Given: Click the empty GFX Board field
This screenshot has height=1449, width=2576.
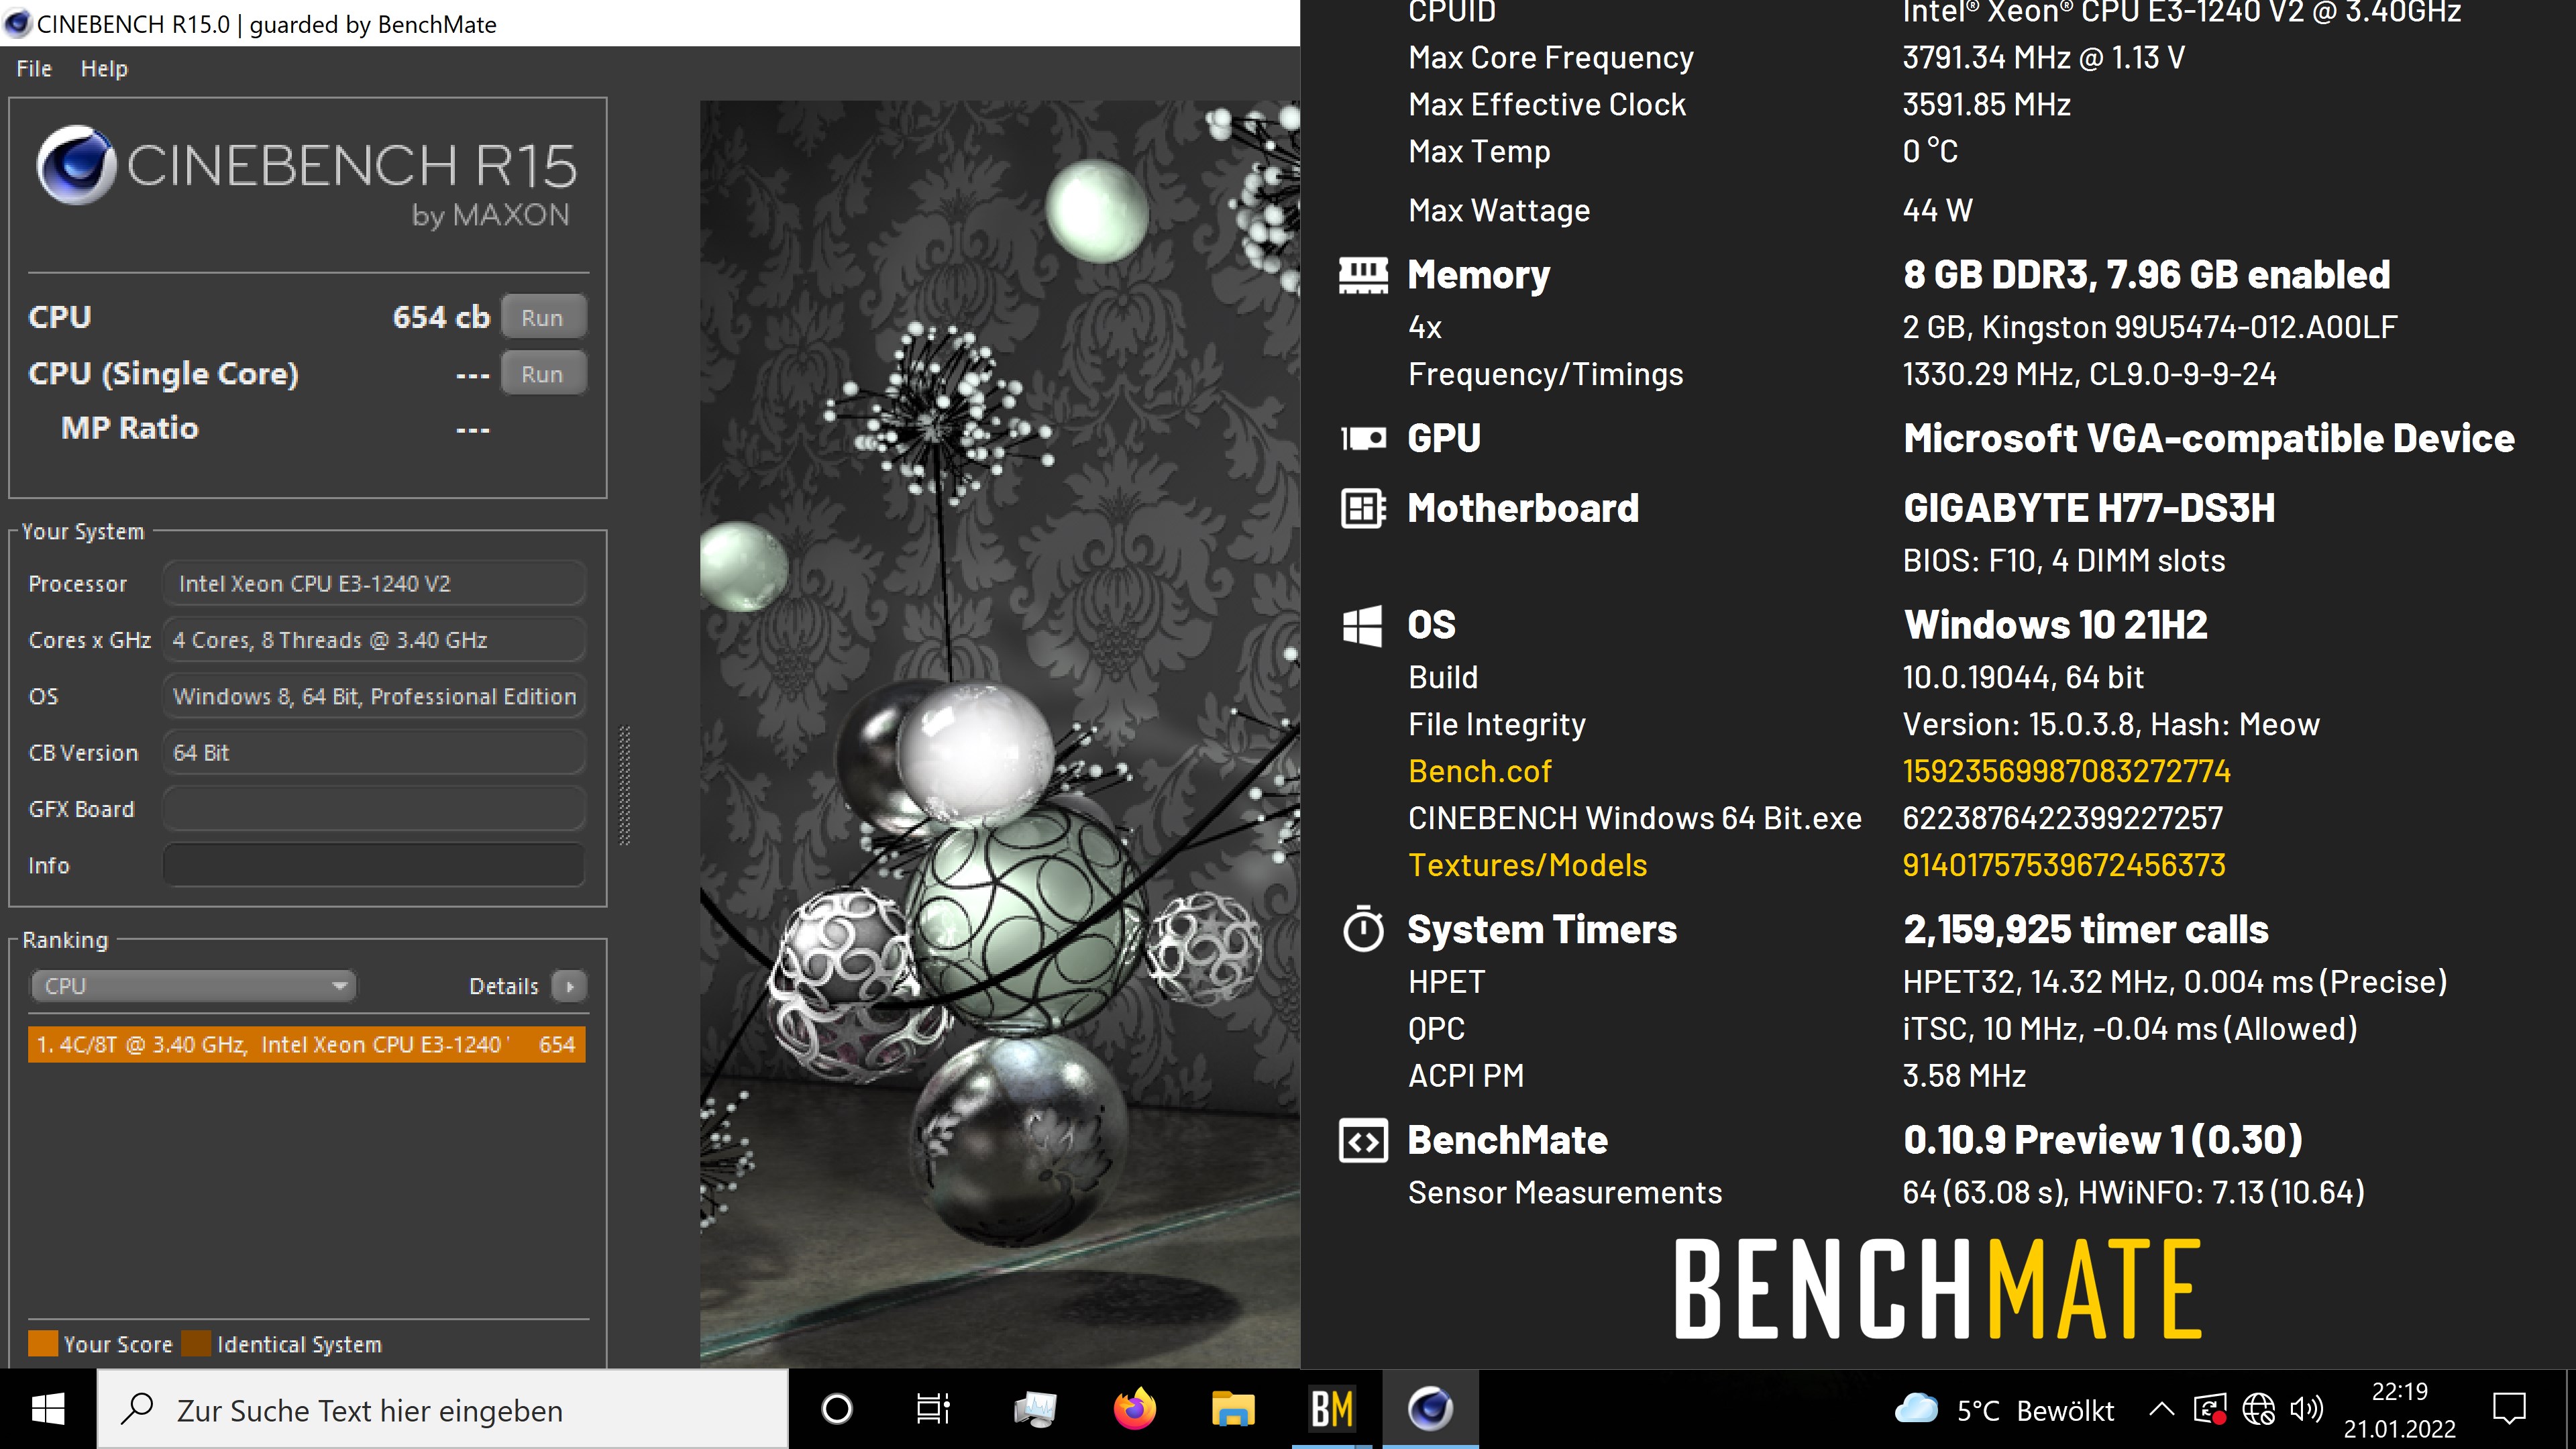Looking at the screenshot, I should point(374,809).
